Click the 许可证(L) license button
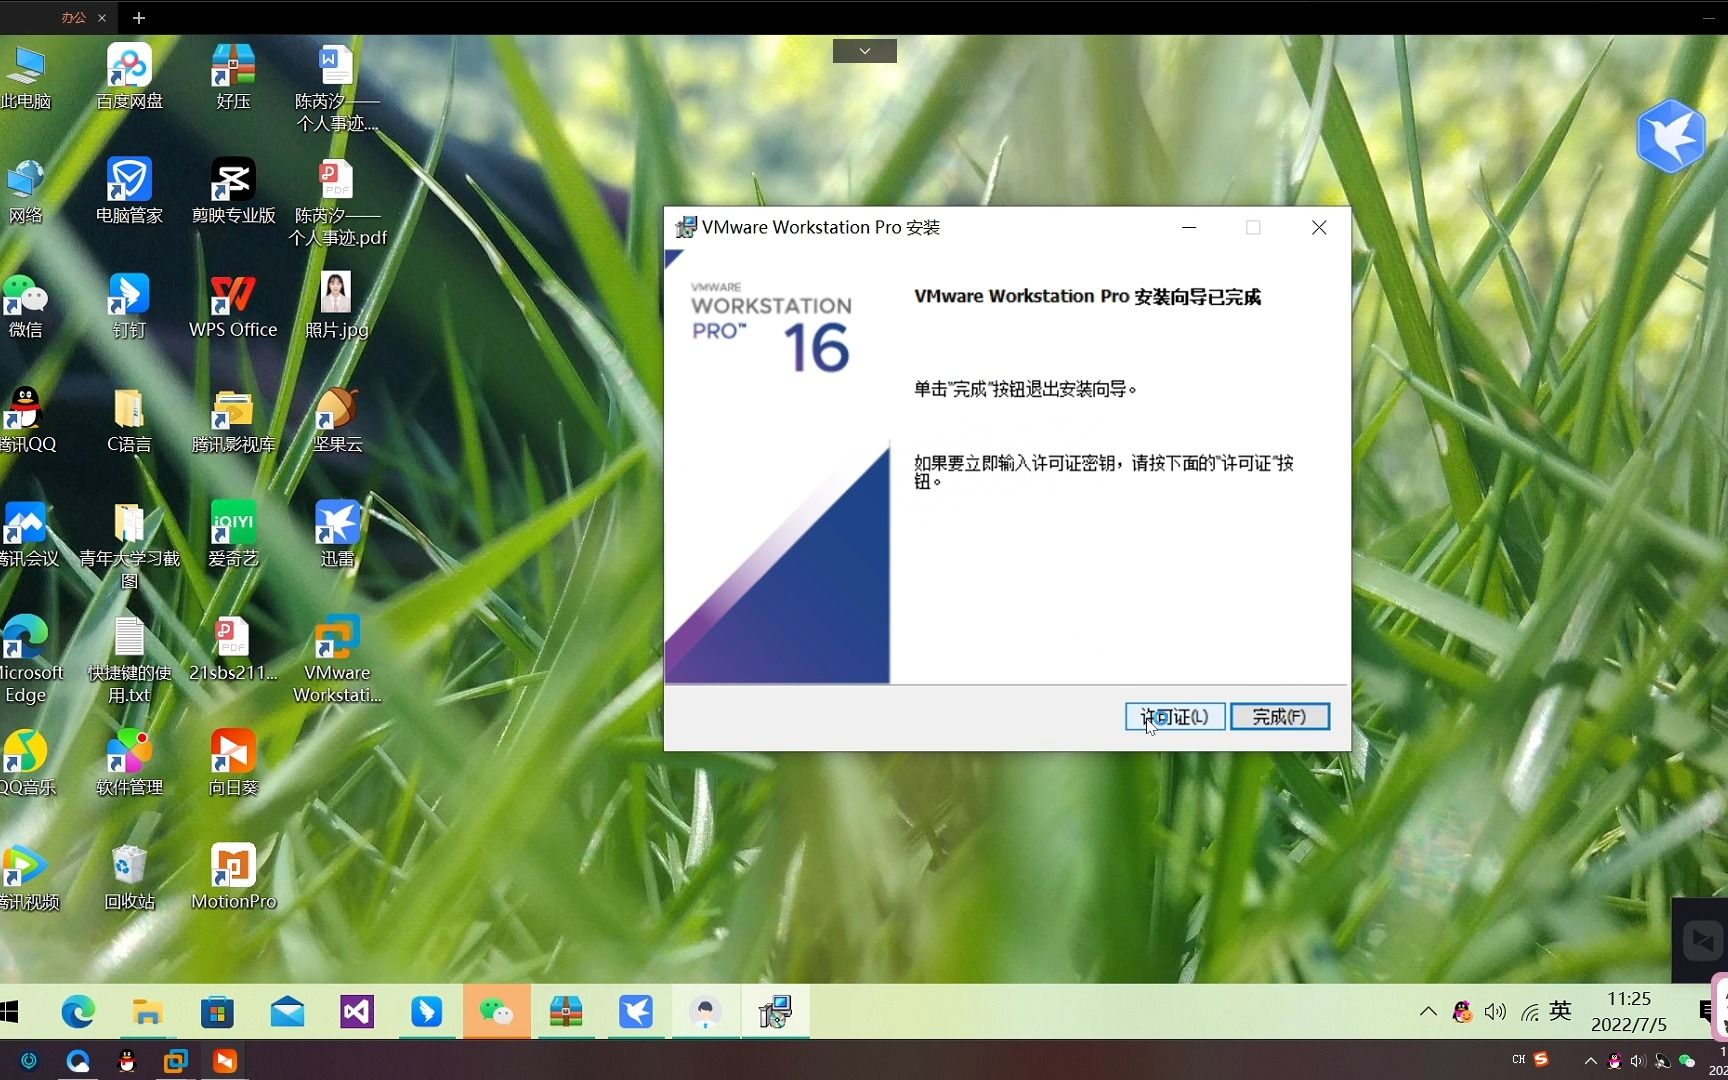Screen dimensions: 1728x1080 click(1175, 716)
